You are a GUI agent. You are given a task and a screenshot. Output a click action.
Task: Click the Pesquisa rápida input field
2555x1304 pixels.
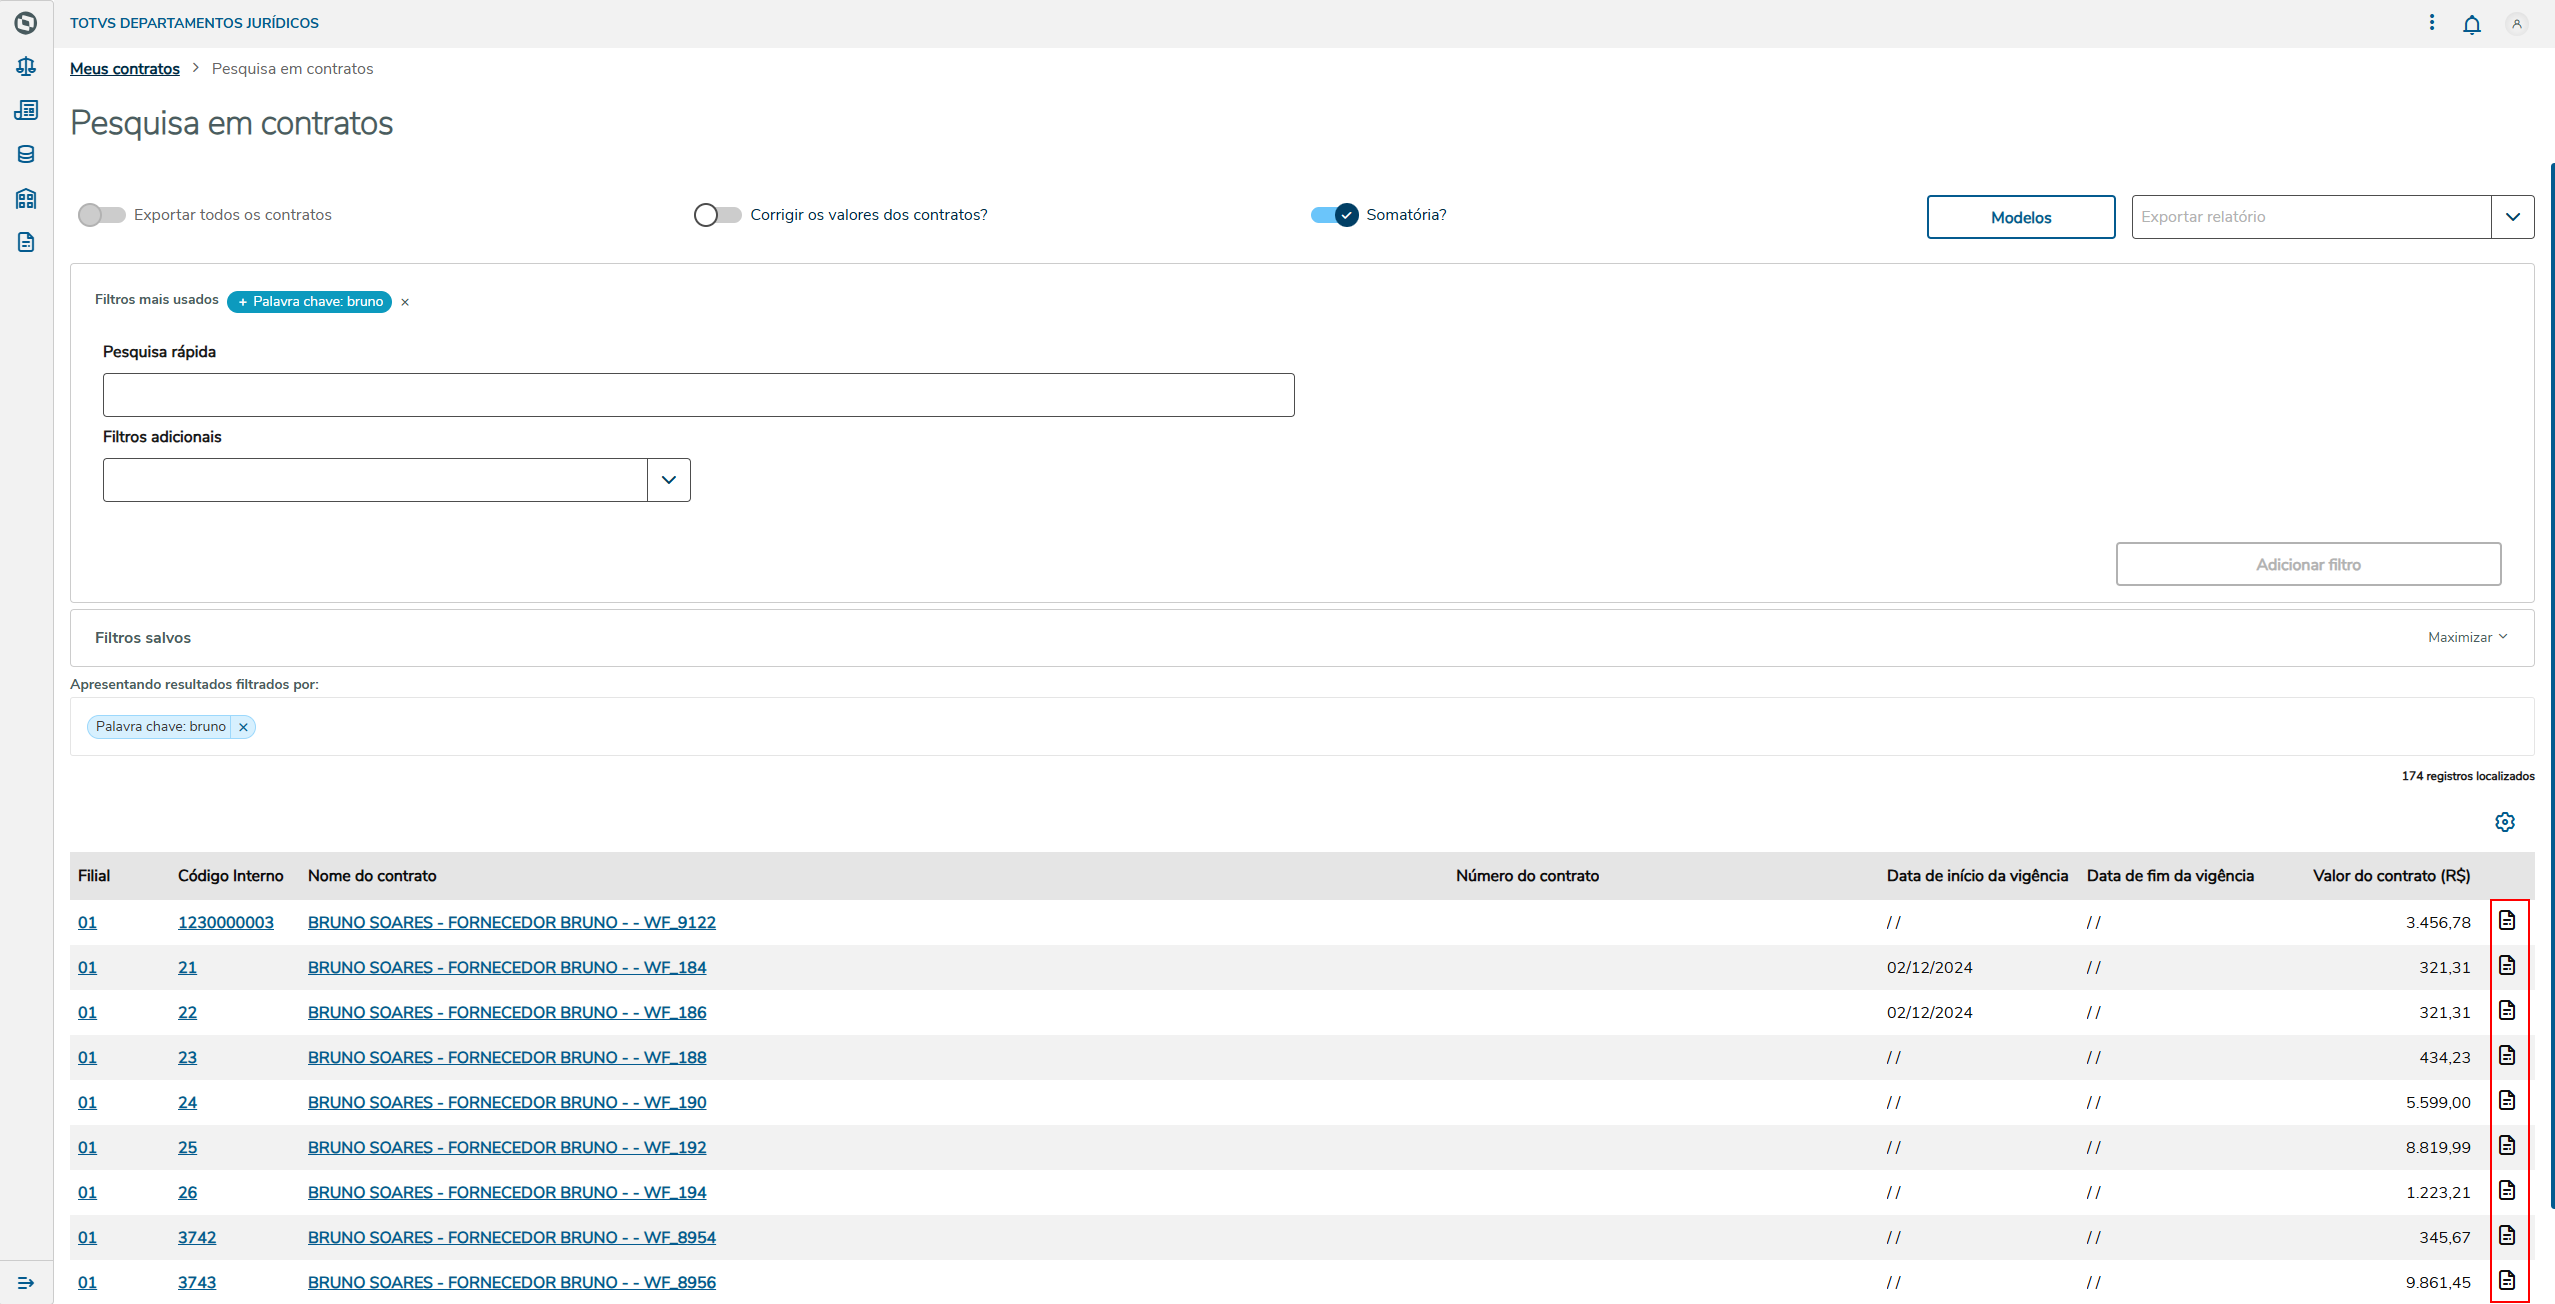[x=698, y=395]
